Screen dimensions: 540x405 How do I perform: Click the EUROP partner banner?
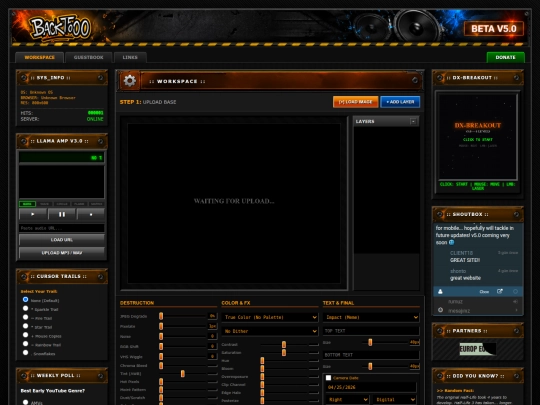pyautogui.click(x=478, y=349)
